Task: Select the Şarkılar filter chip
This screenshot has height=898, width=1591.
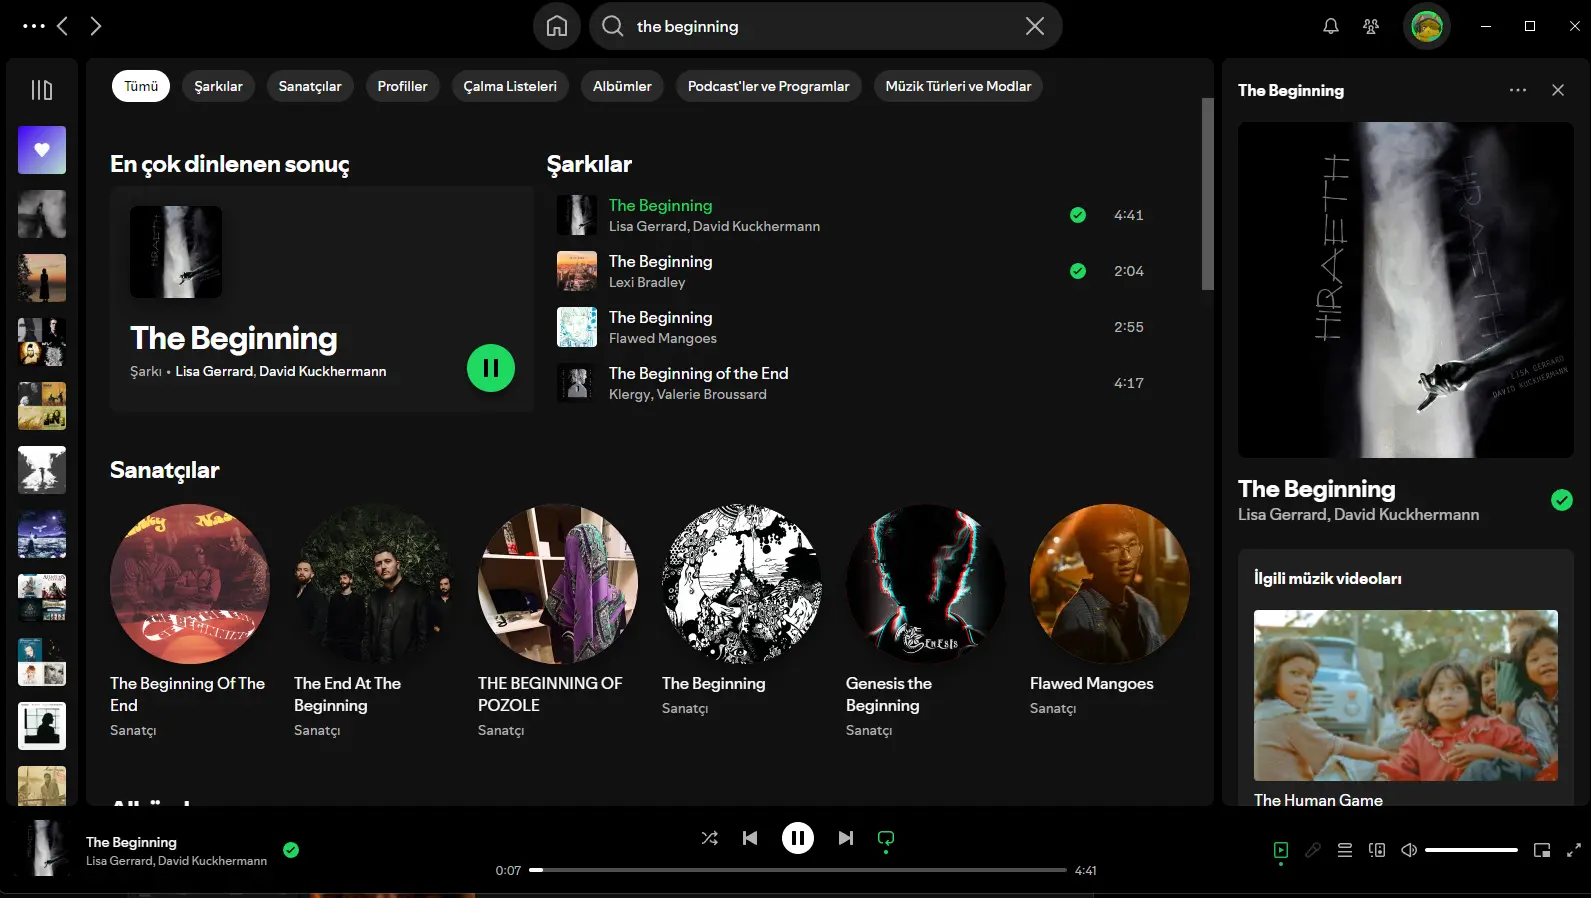Action: coord(218,86)
